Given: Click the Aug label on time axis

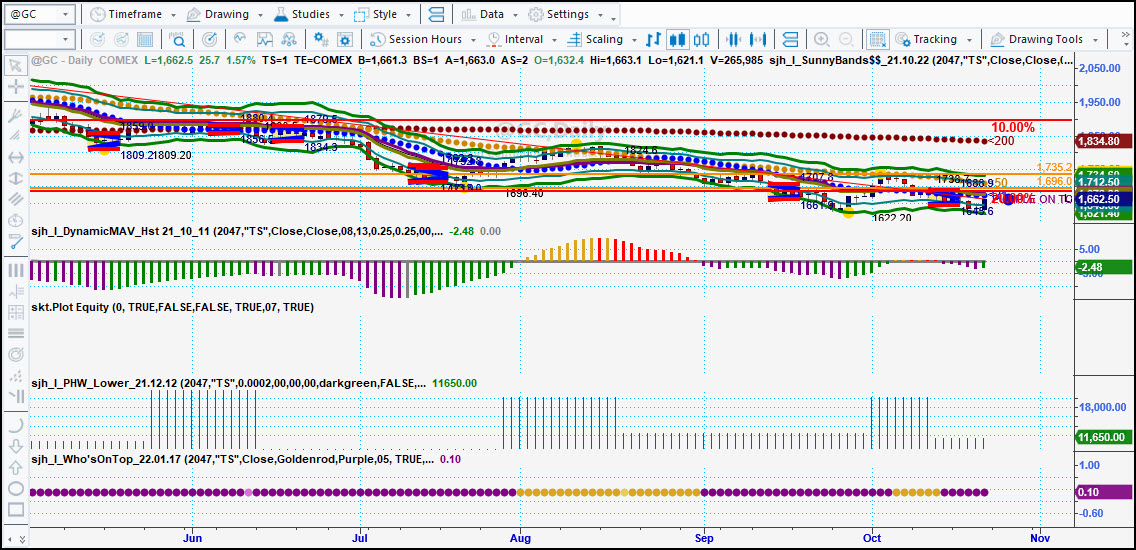Looking at the screenshot, I should [520, 538].
